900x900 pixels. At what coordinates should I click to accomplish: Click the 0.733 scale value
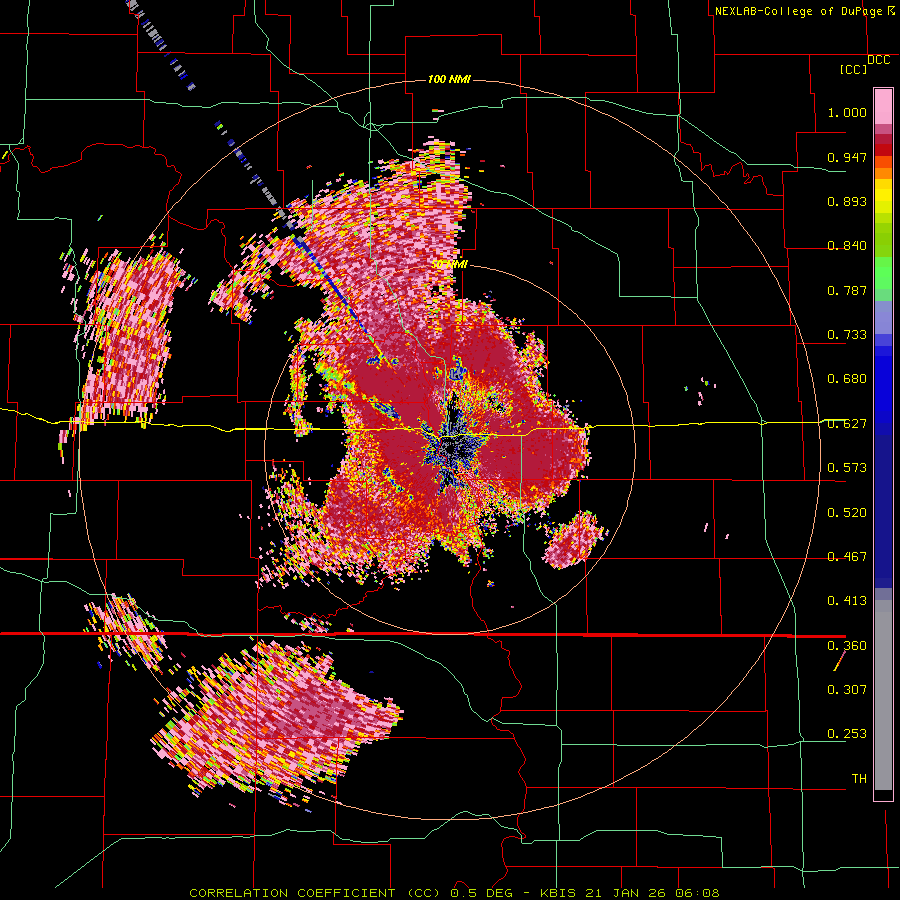pyautogui.click(x=847, y=335)
